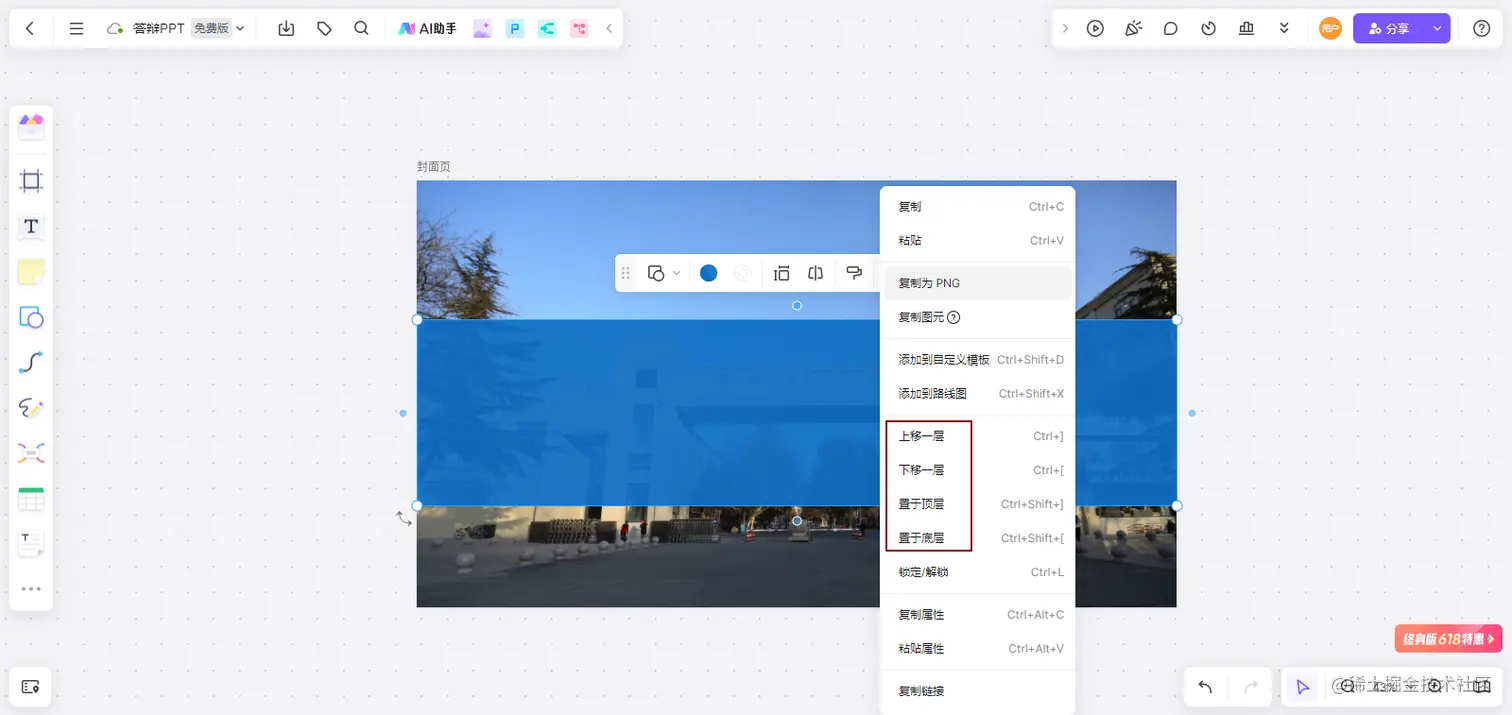
Task: Toggle 锁定/解锁 lock in context menu
Action: [x=978, y=572]
